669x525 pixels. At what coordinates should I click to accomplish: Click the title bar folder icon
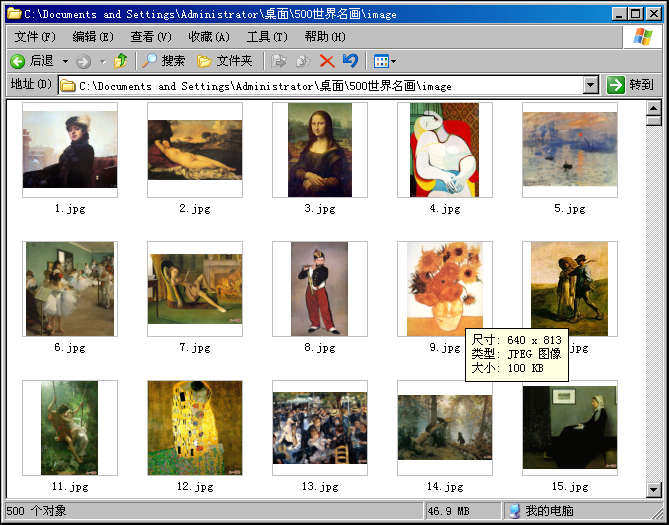[x=14, y=14]
